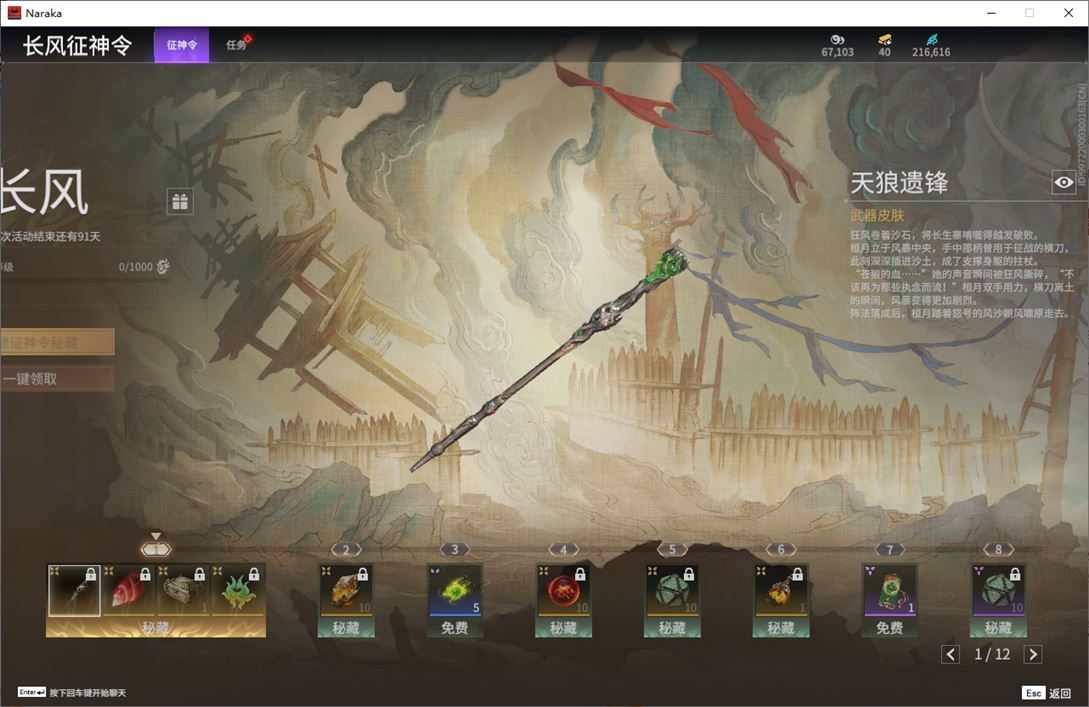
Task: Select the level 4 red orb reward
Action: tap(563, 590)
